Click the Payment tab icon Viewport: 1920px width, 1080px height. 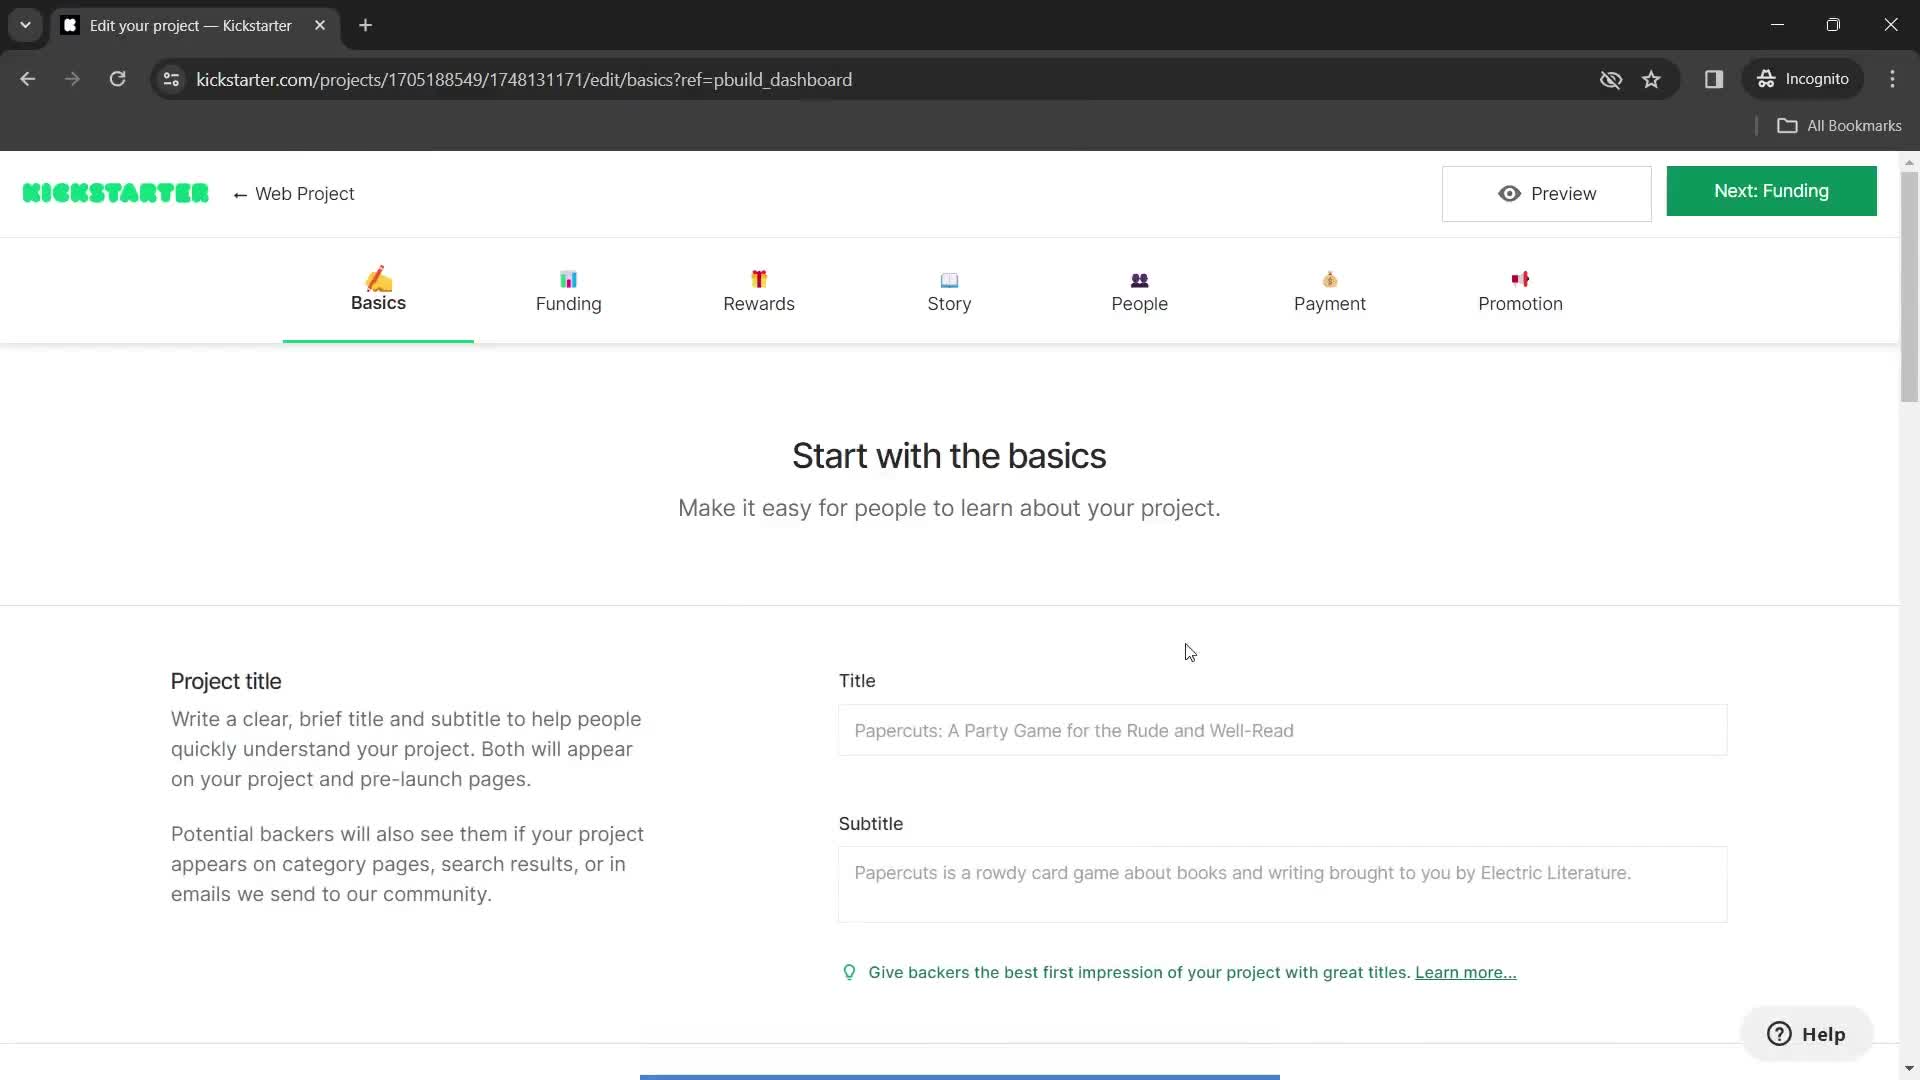pyautogui.click(x=1331, y=278)
